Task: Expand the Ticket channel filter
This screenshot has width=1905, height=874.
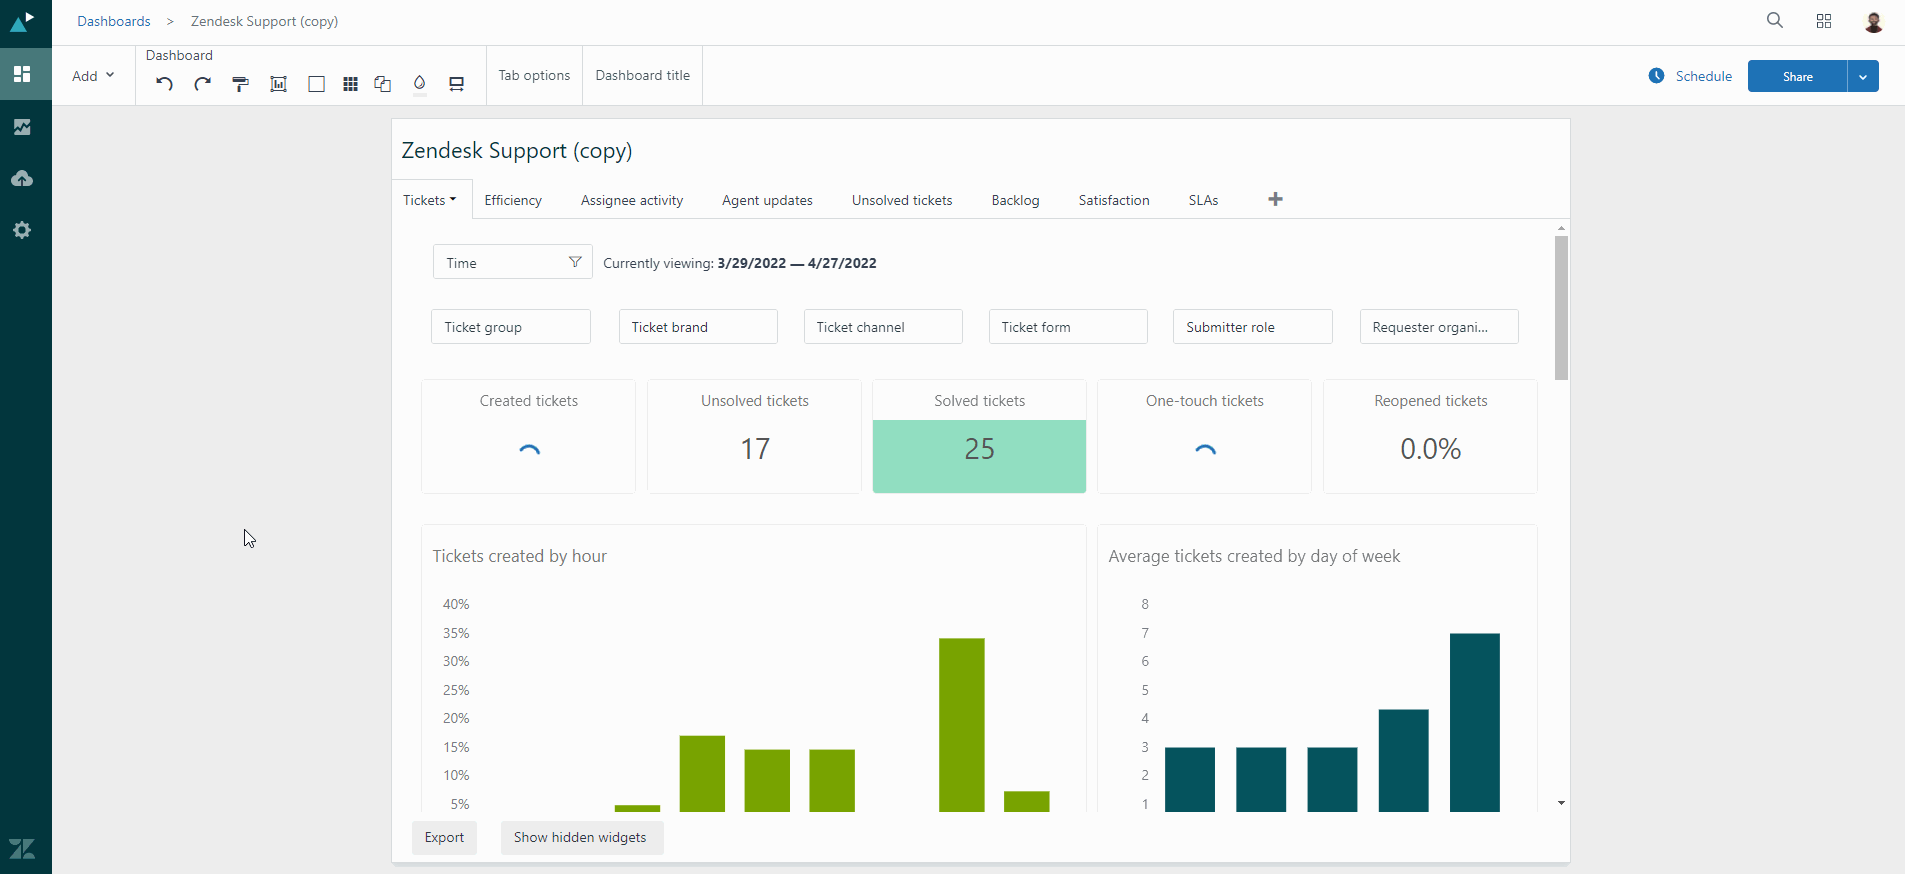Action: coord(883,327)
